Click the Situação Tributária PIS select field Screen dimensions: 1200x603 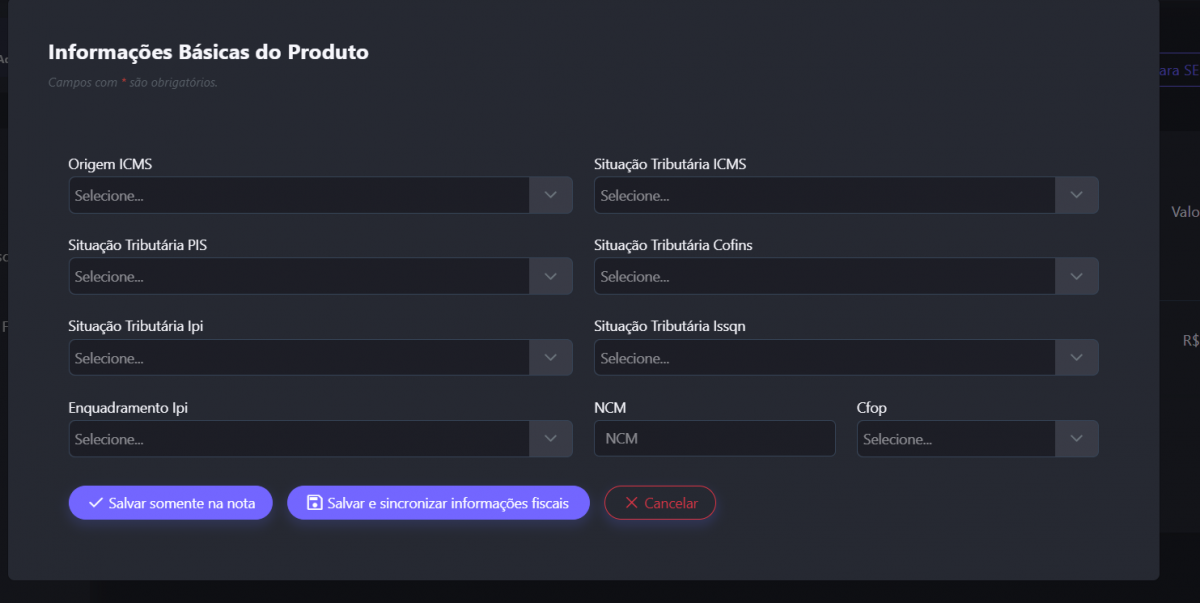[298, 276]
